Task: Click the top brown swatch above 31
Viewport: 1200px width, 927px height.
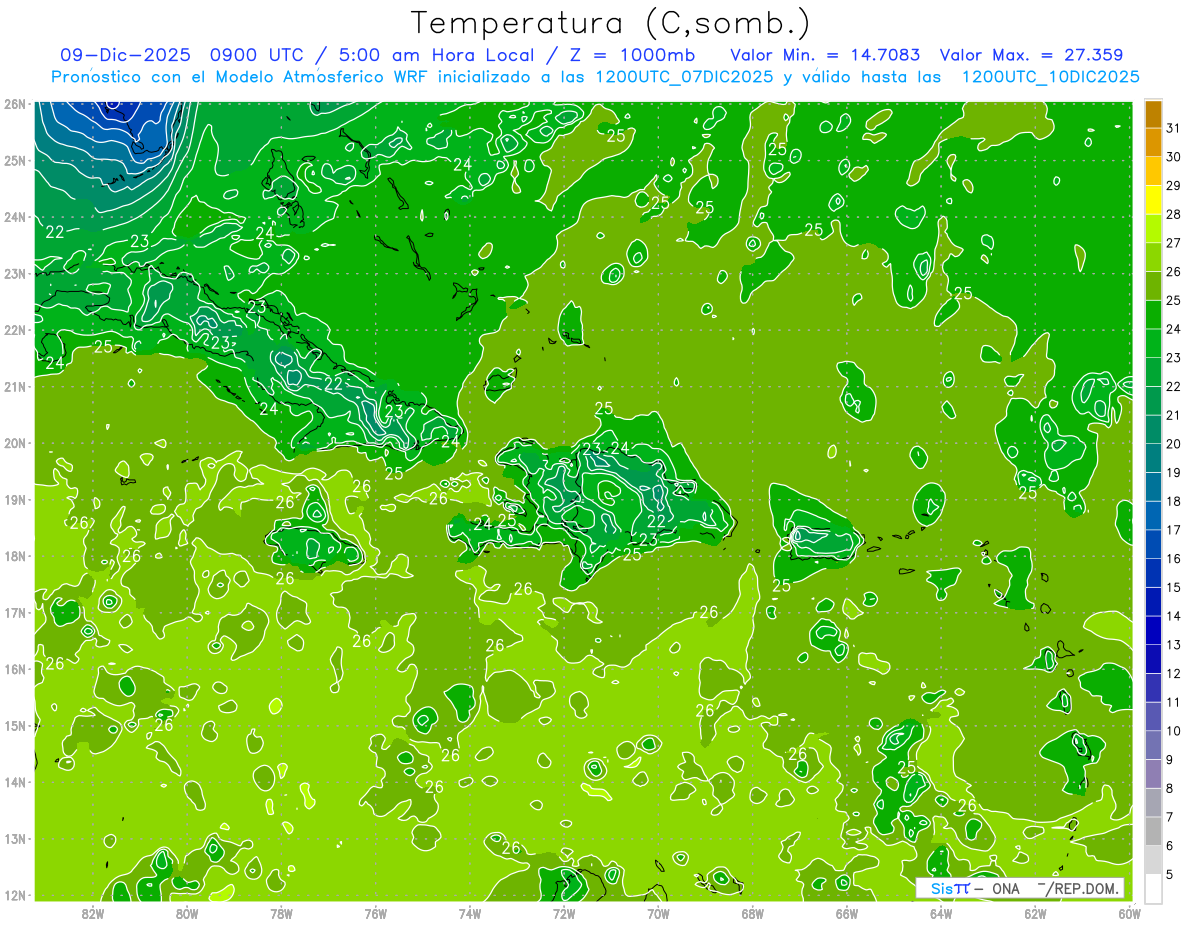Action: tap(1153, 114)
